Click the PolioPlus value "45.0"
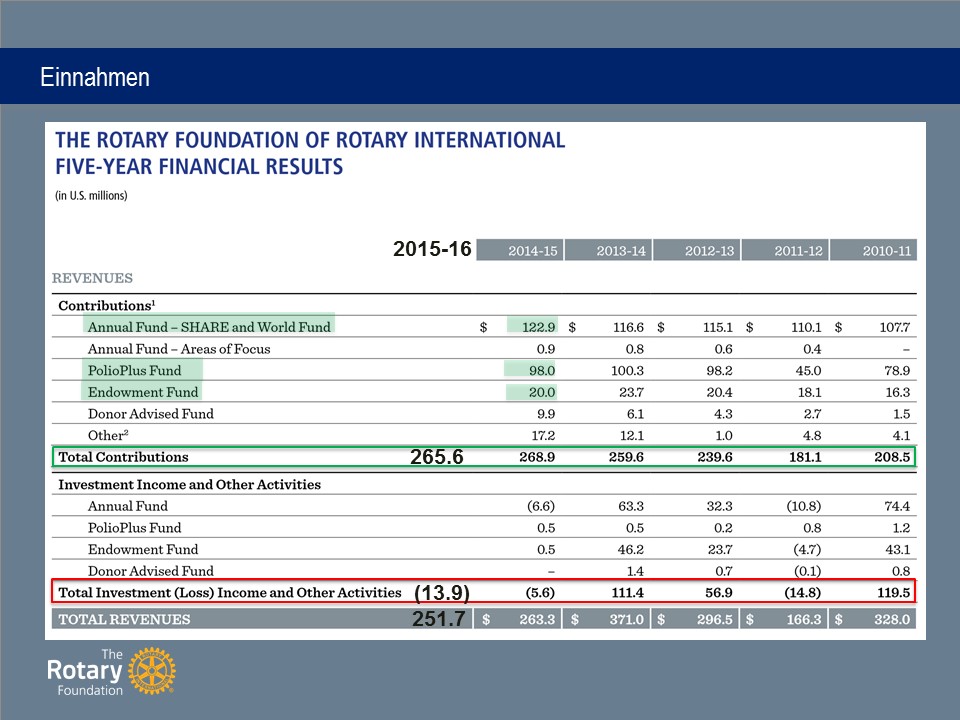 pos(808,370)
